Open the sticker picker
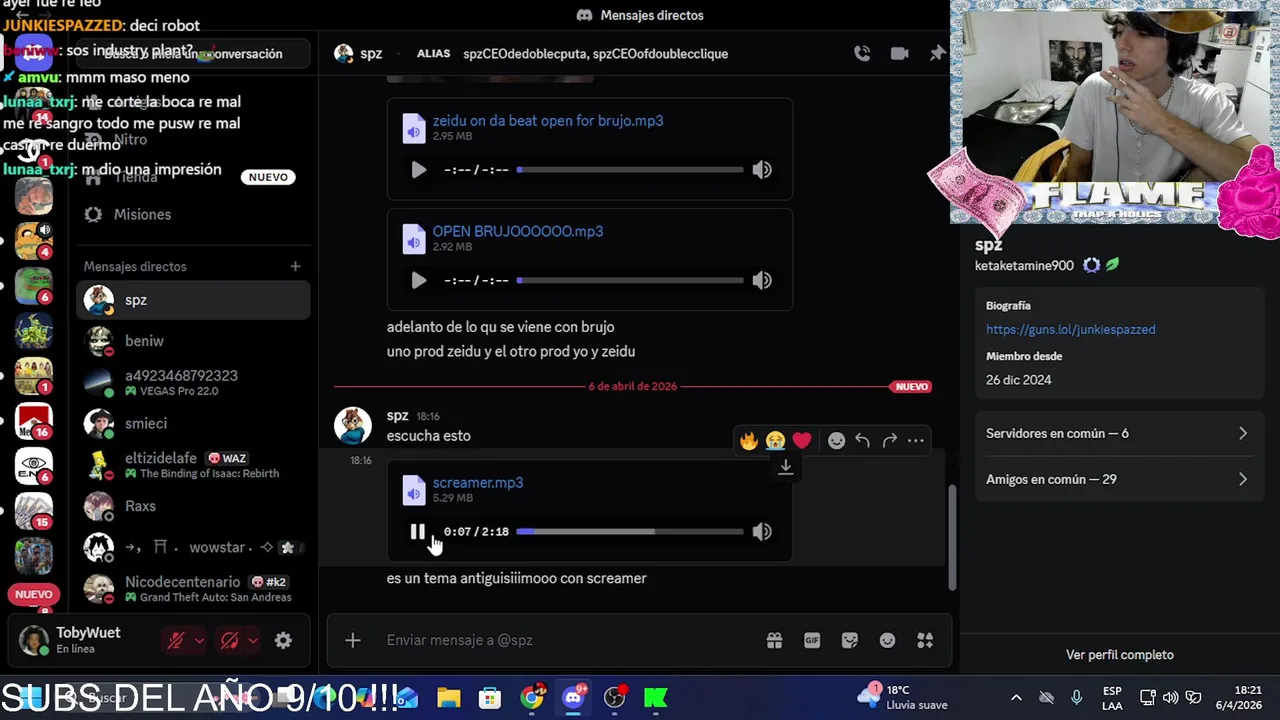Screen dimensions: 1280x720 click(x=850, y=641)
